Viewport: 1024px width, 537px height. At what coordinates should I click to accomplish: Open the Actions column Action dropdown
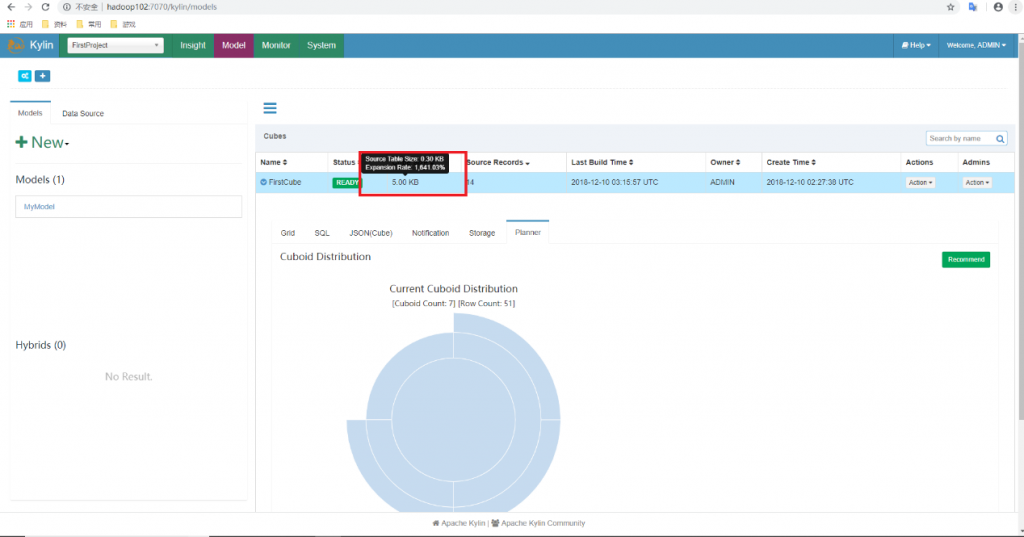pos(920,183)
